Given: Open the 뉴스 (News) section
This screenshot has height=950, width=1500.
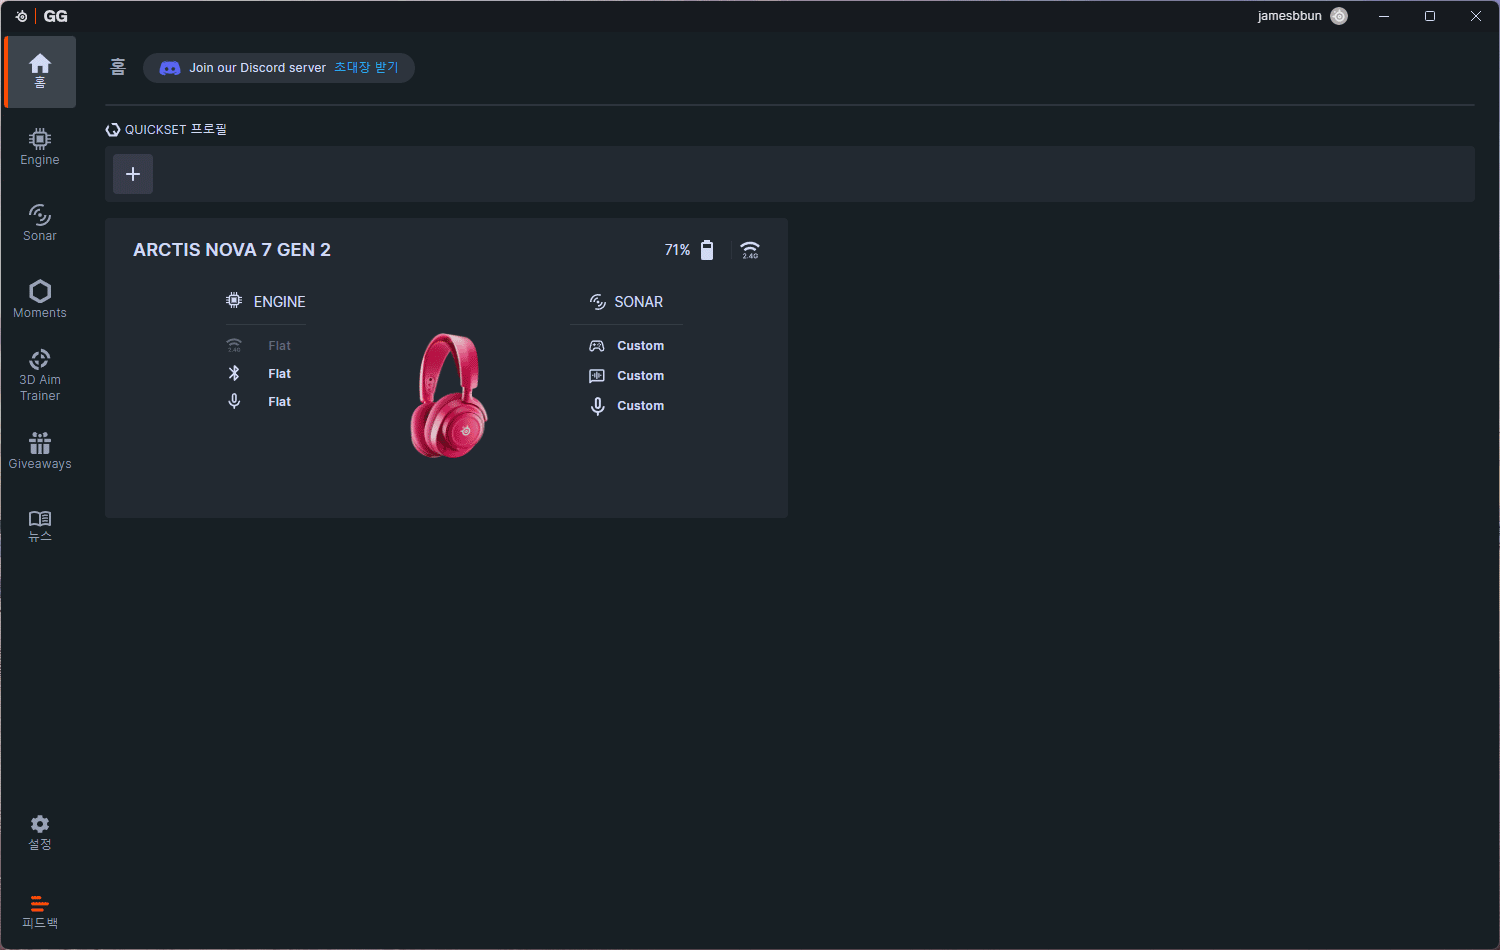Looking at the screenshot, I should click(x=40, y=526).
